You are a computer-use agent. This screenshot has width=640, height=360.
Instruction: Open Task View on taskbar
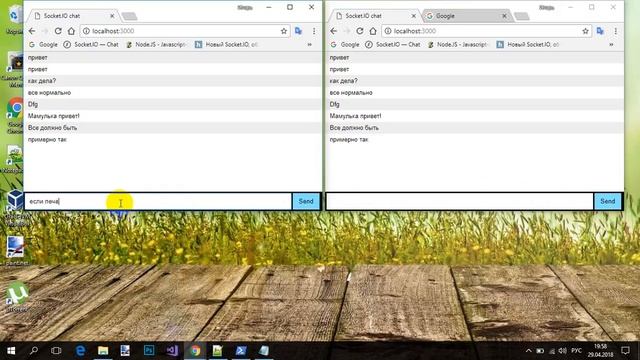[x=56, y=351]
